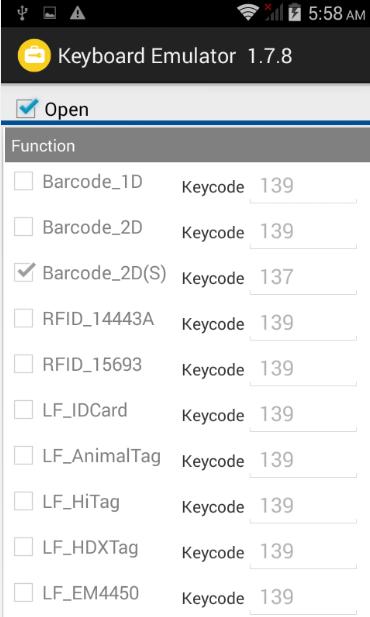Check the RFID_14443A function box
This screenshot has height=617, width=370.
point(23,318)
